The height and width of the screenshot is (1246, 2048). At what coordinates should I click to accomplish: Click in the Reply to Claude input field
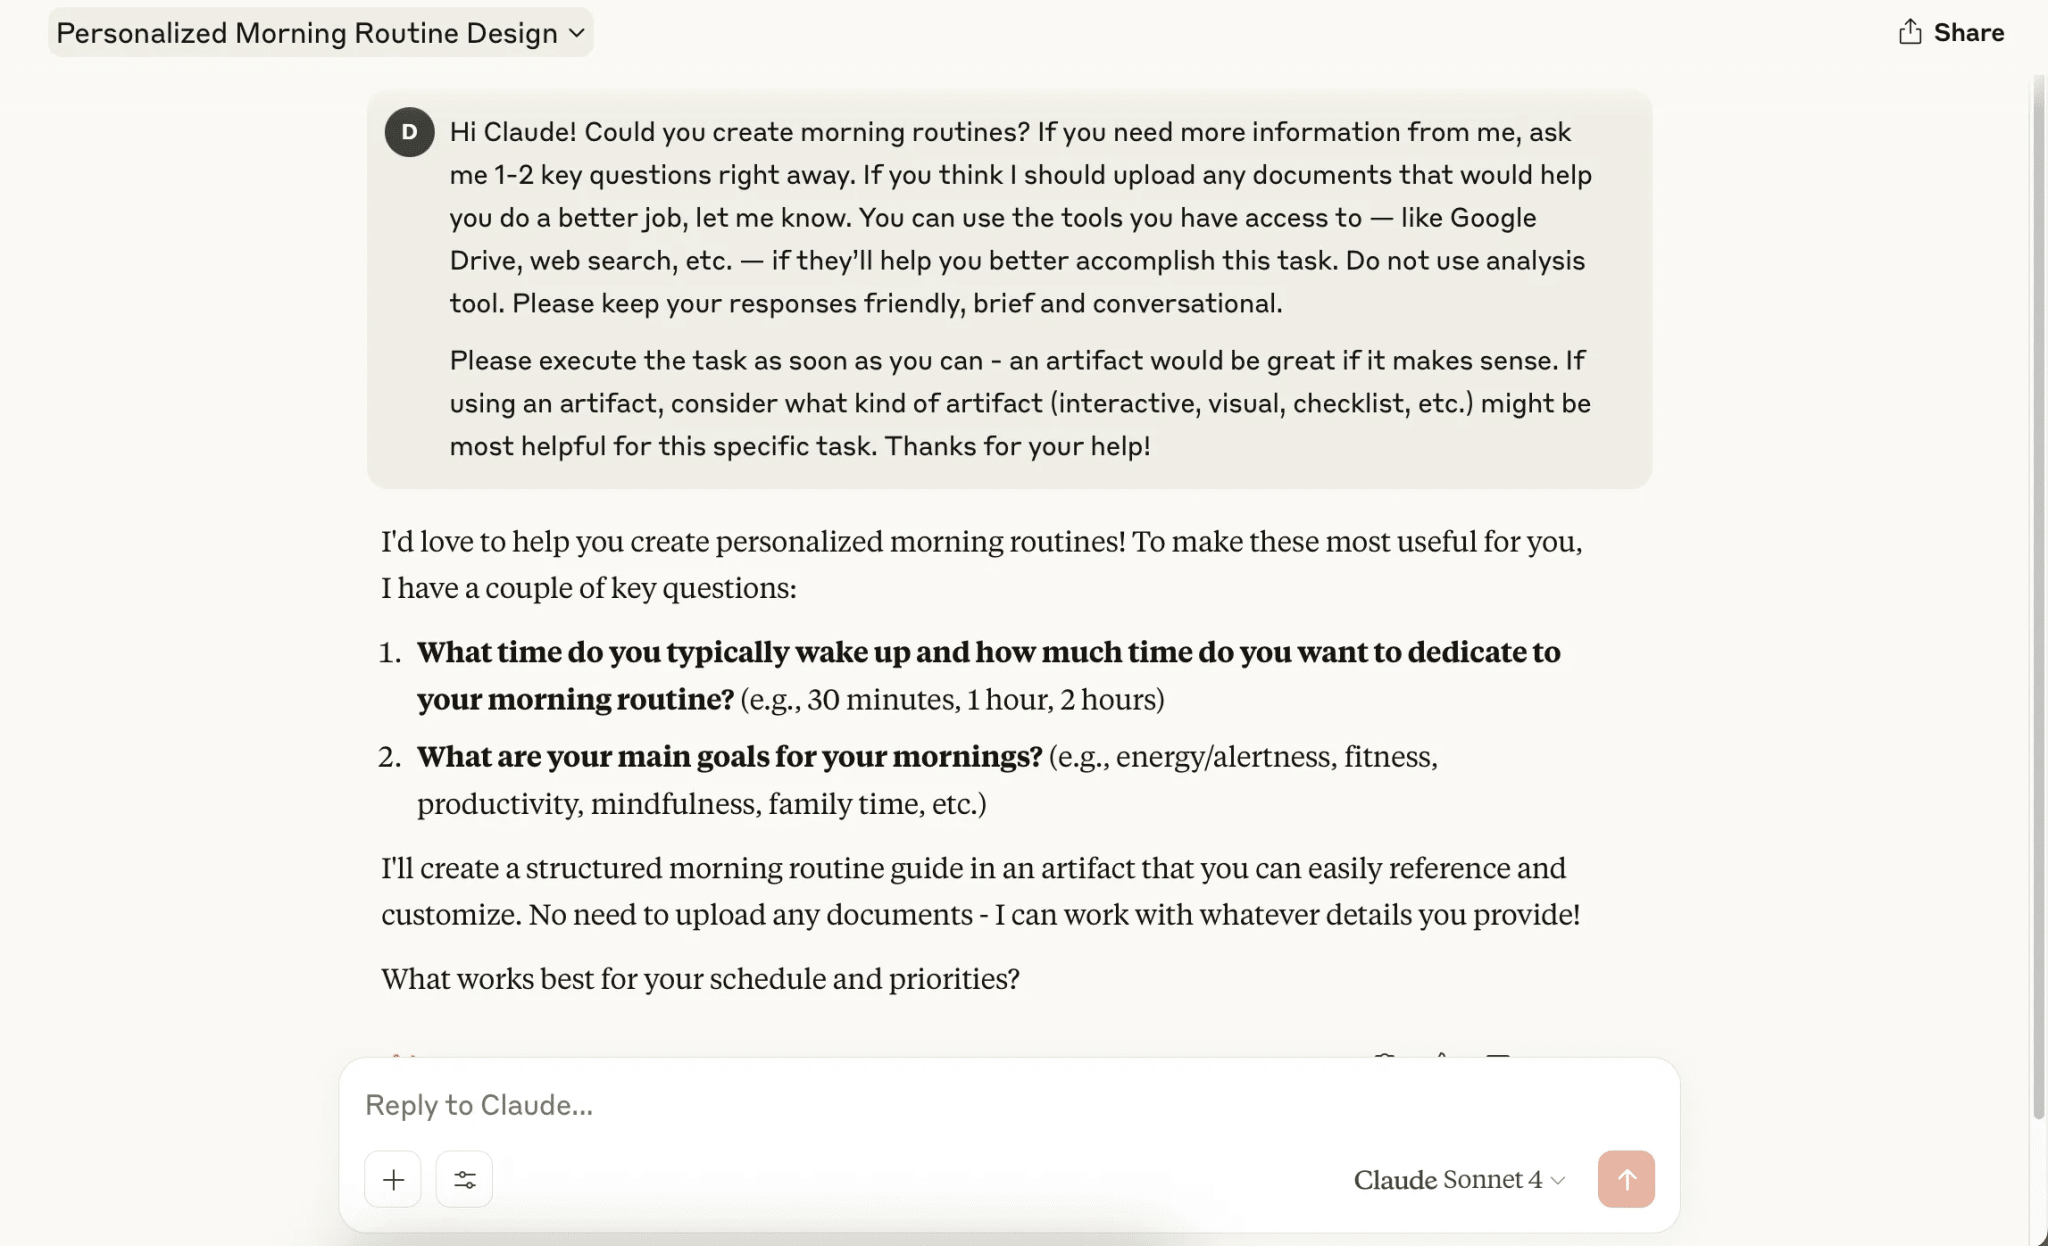[x=900, y=1105]
